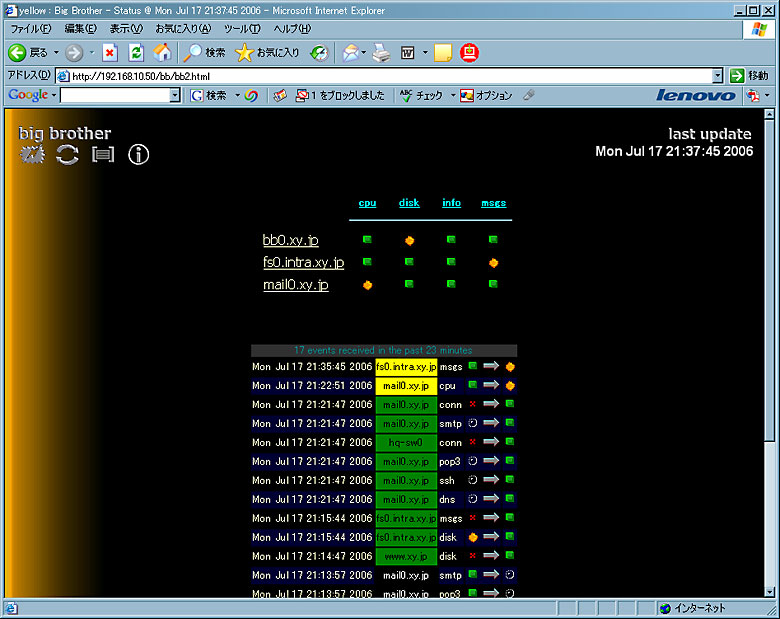The width and height of the screenshot is (780, 619).
Task: Click the yellow cpu status icon for mail0.xy.jp
Action: 367,285
